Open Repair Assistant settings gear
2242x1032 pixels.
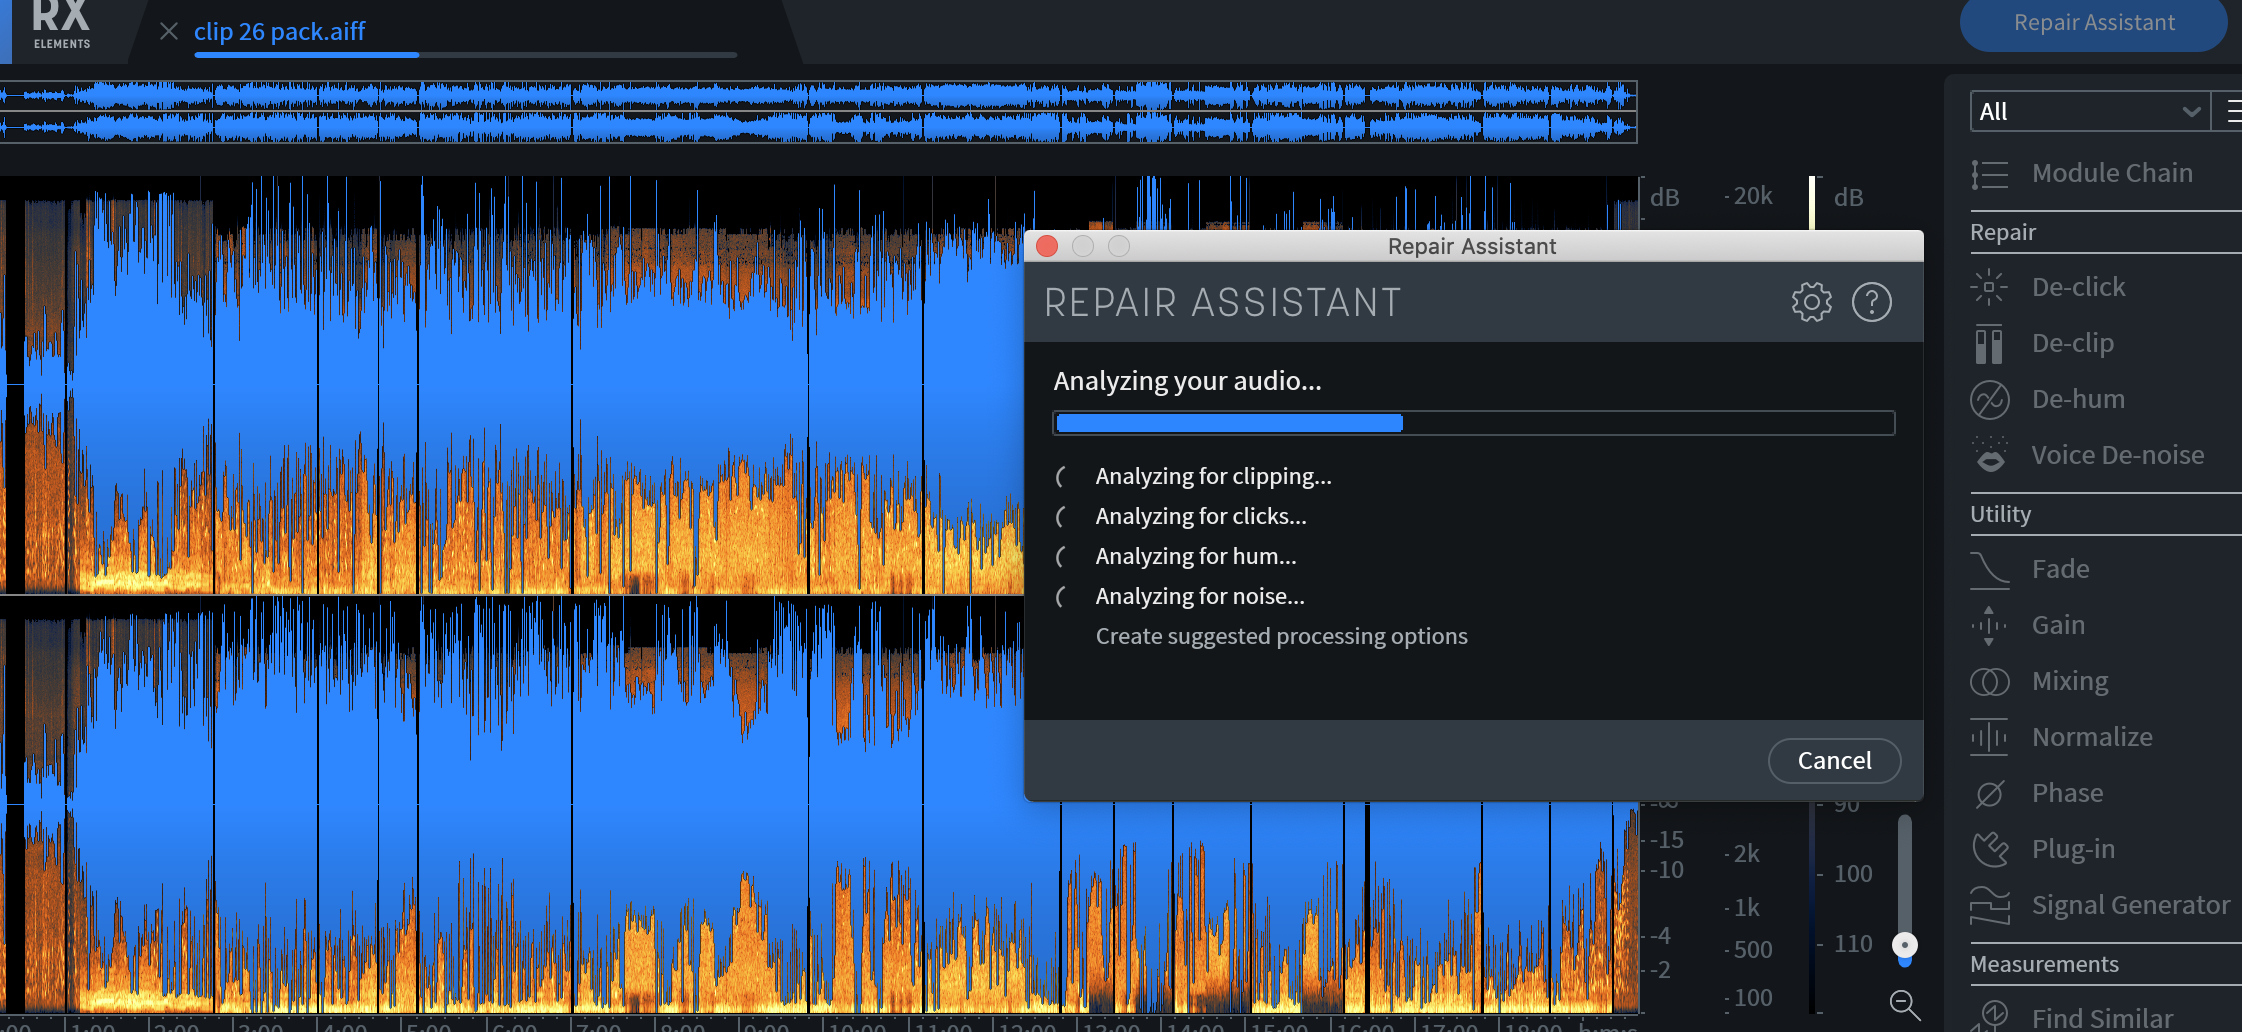click(1811, 302)
